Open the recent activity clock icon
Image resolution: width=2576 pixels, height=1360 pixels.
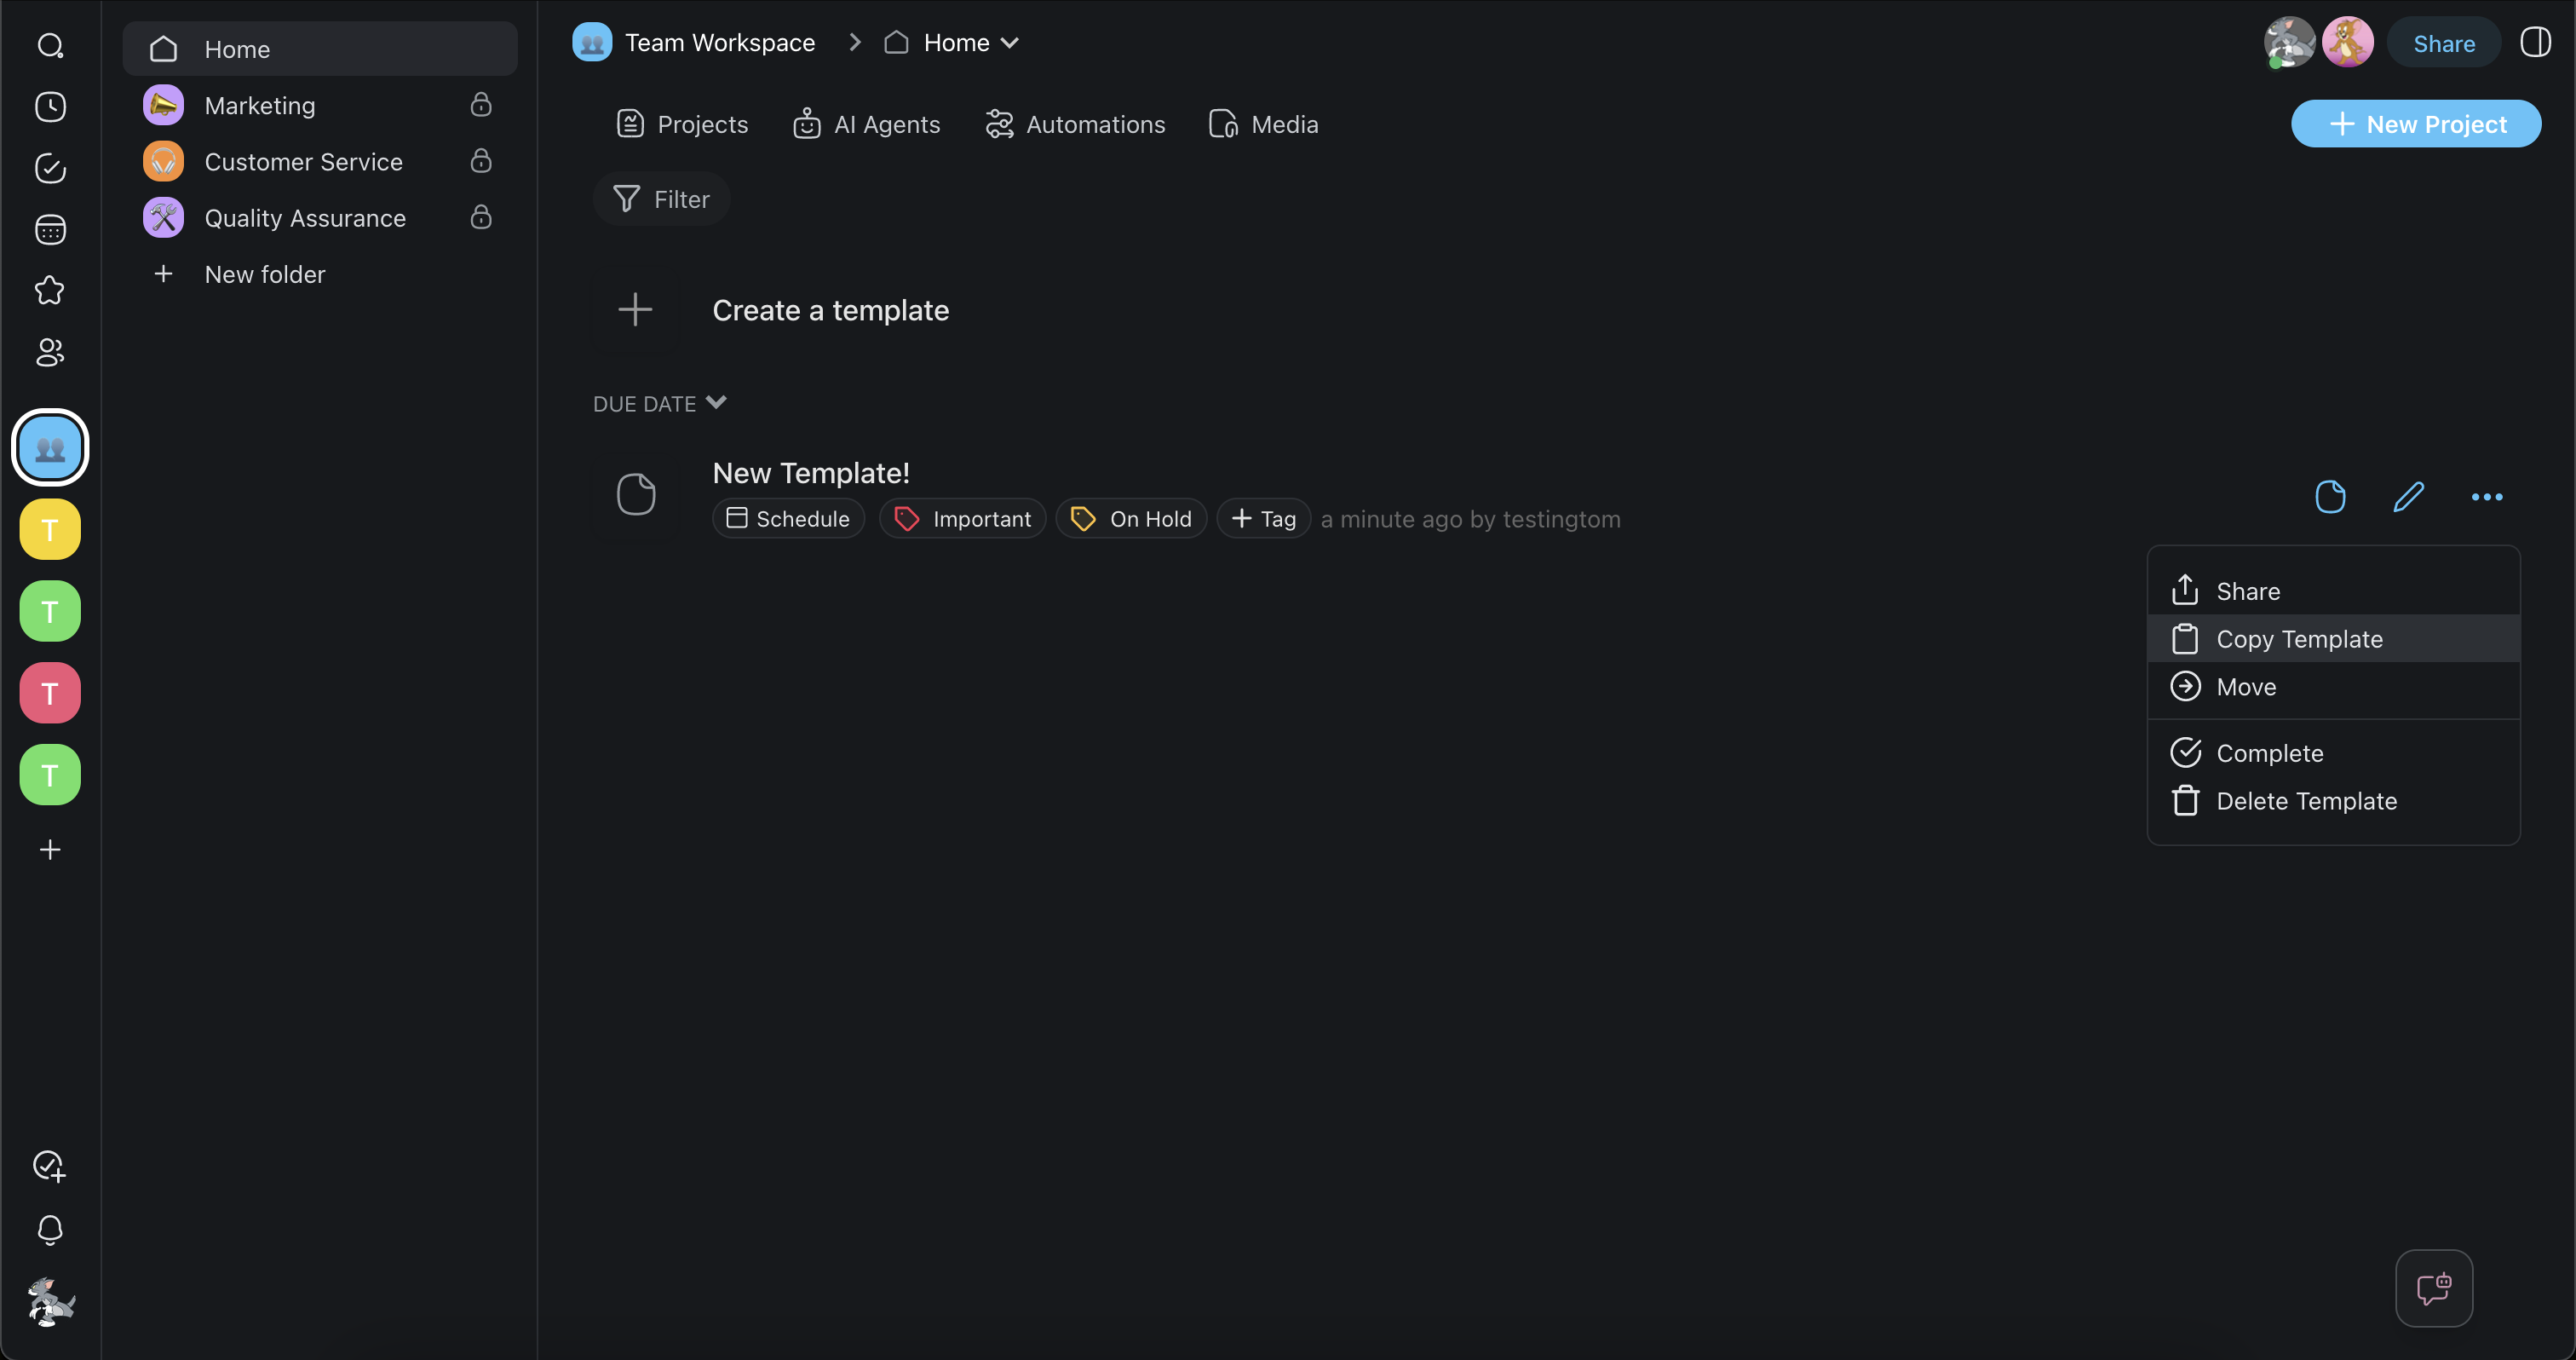[50, 107]
